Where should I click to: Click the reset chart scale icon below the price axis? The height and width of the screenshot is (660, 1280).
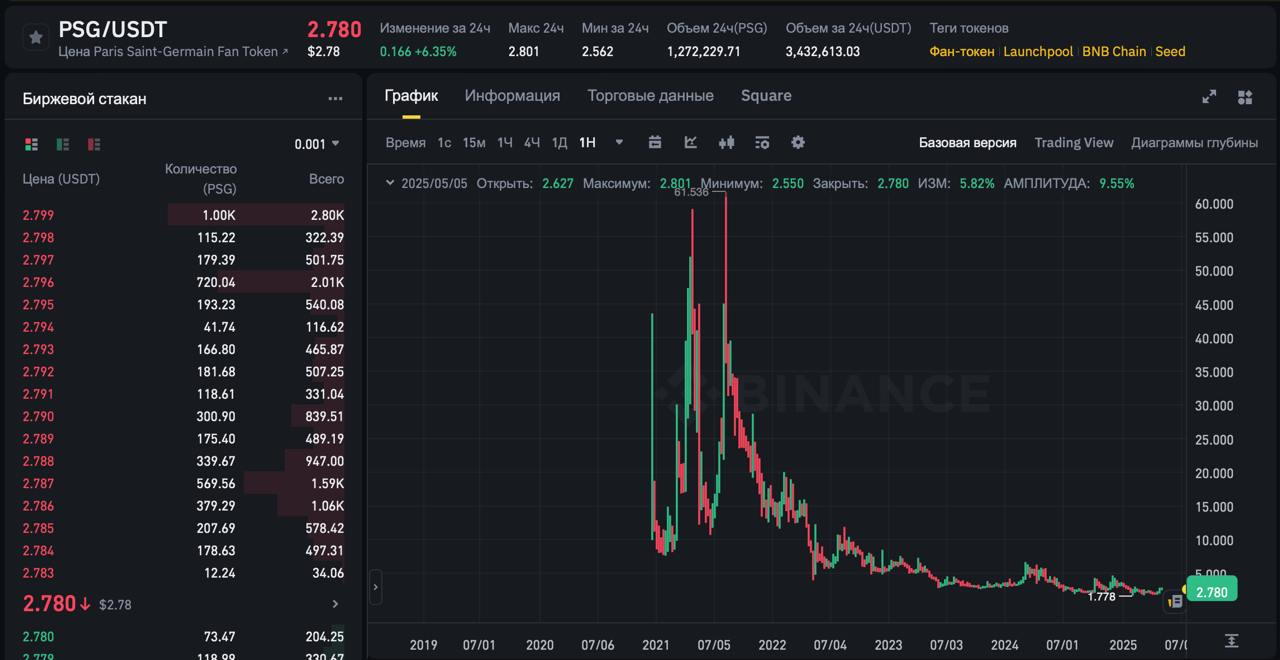1231,640
